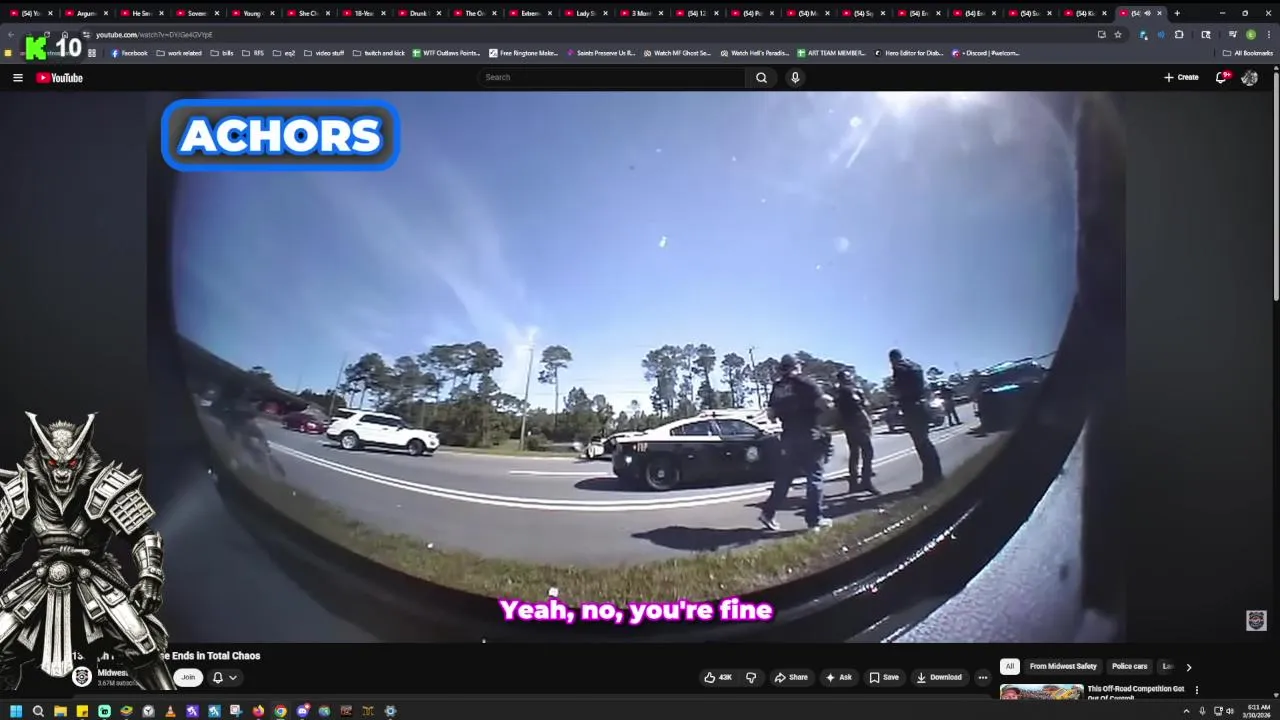Select the All filter chip
Viewport: 1280px width, 720px height.
(x=1010, y=666)
